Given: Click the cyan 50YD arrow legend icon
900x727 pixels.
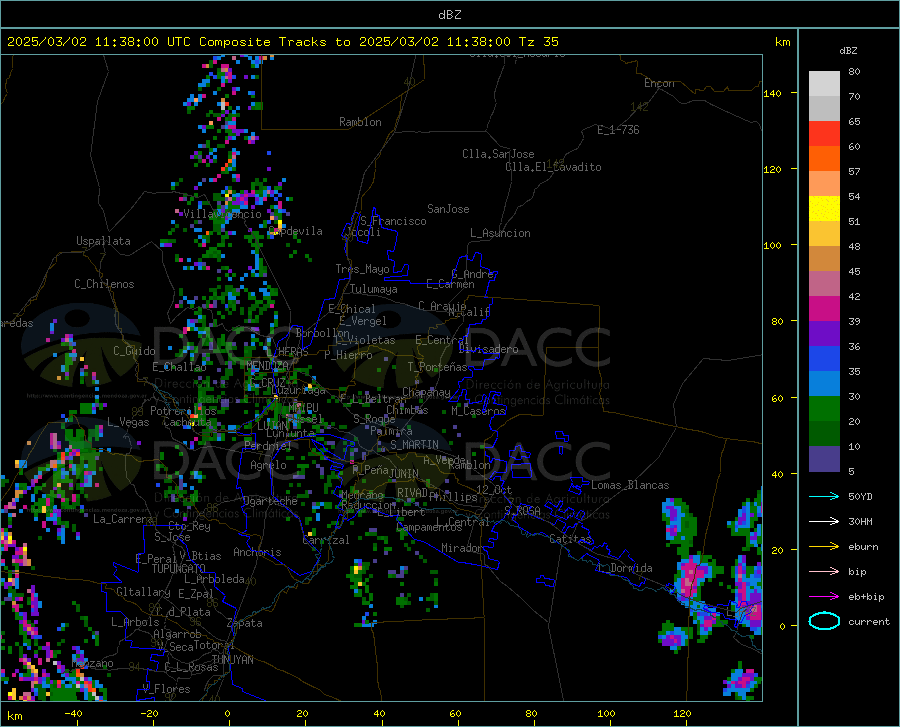Looking at the screenshot, I should click(824, 496).
